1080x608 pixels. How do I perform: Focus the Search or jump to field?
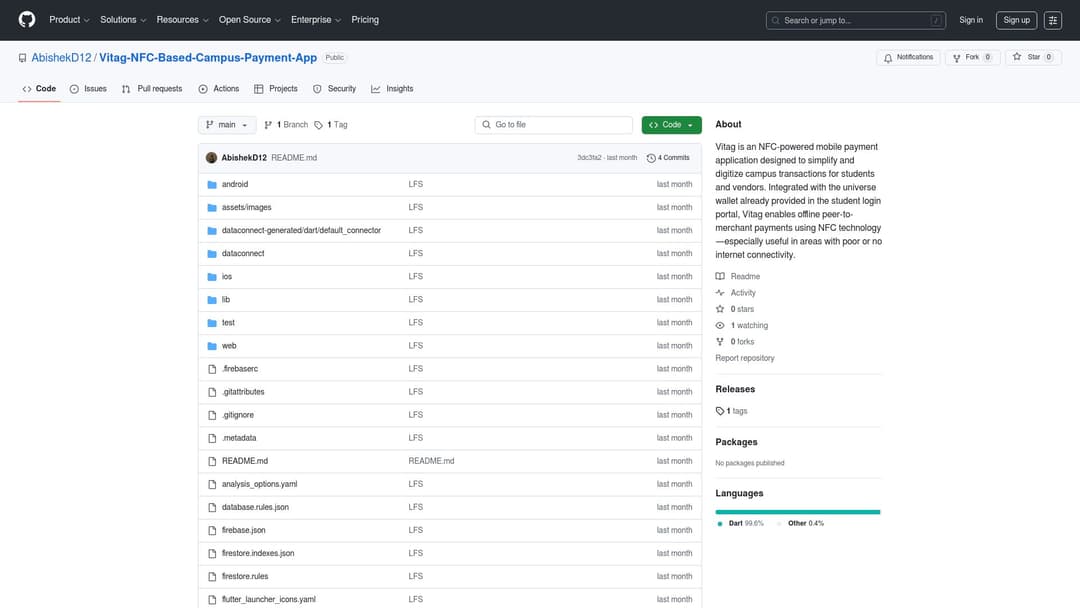[855, 21]
